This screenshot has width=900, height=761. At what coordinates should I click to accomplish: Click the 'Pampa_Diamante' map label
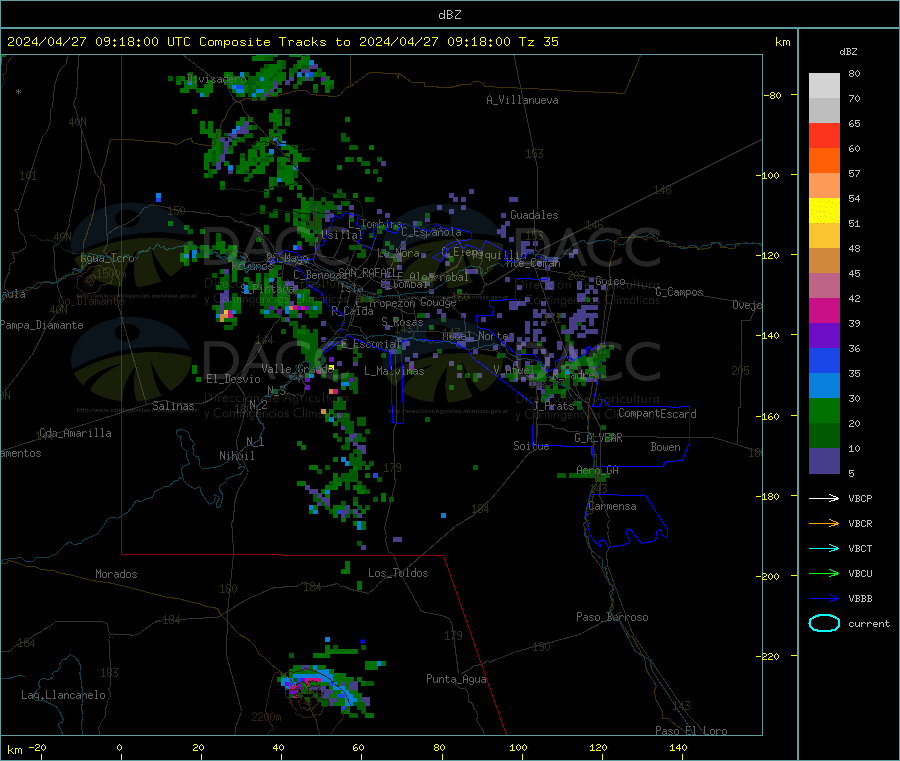click(42, 325)
